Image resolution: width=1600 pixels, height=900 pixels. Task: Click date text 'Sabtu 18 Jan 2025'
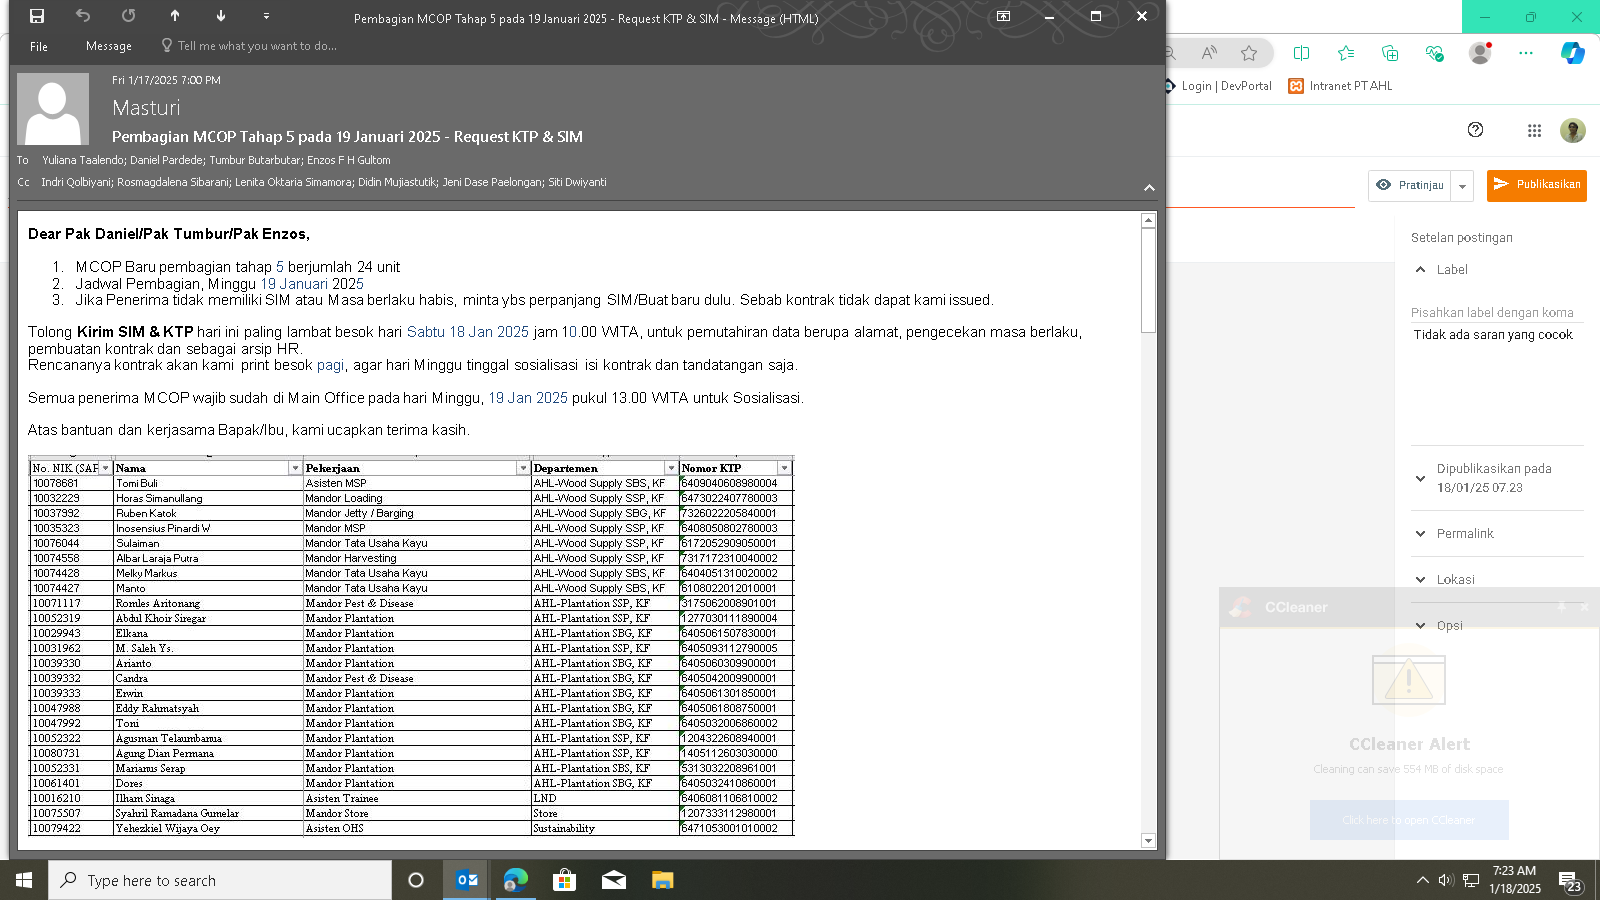coord(467,332)
